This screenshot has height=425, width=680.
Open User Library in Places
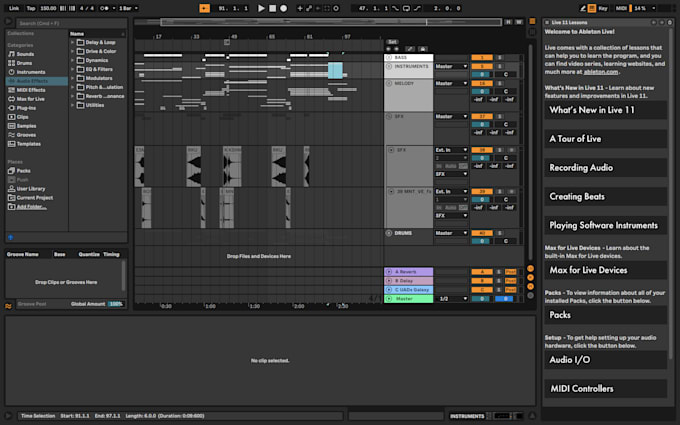pyautogui.click(x=31, y=189)
